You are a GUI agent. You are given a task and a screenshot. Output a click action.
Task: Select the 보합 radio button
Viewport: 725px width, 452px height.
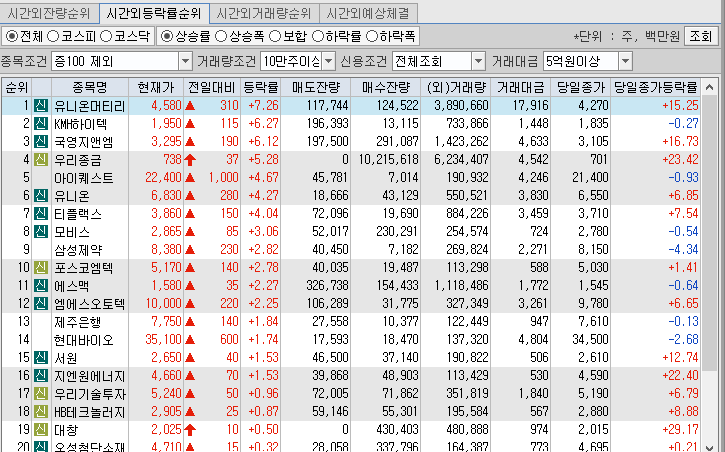coord(275,36)
